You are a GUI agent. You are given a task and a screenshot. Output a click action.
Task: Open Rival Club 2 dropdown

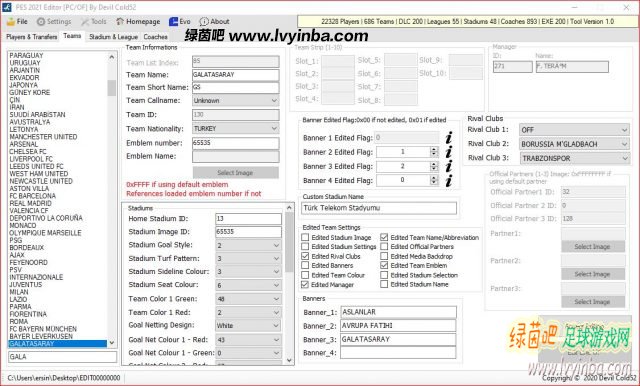pyautogui.click(x=574, y=144)
